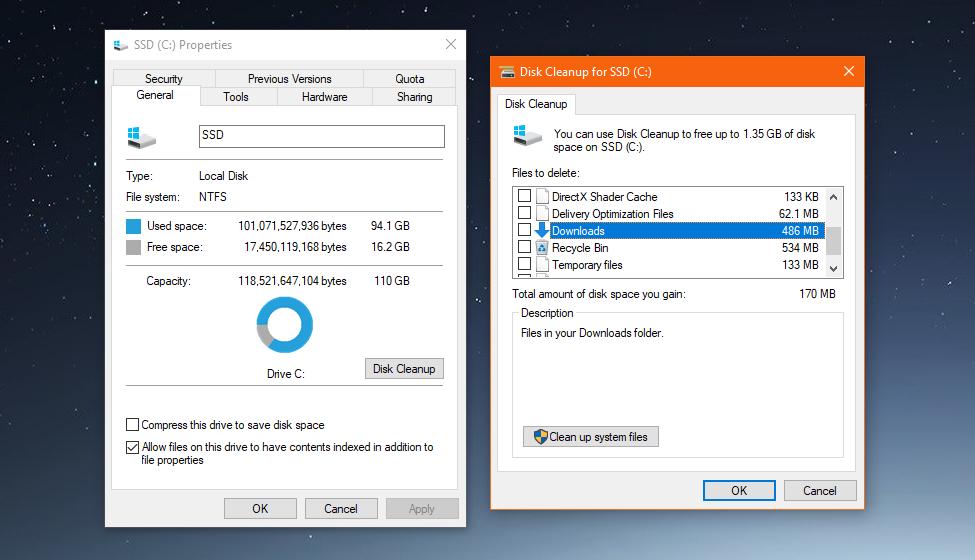Click Cancel in SSD Properties window

pos(341,508)
